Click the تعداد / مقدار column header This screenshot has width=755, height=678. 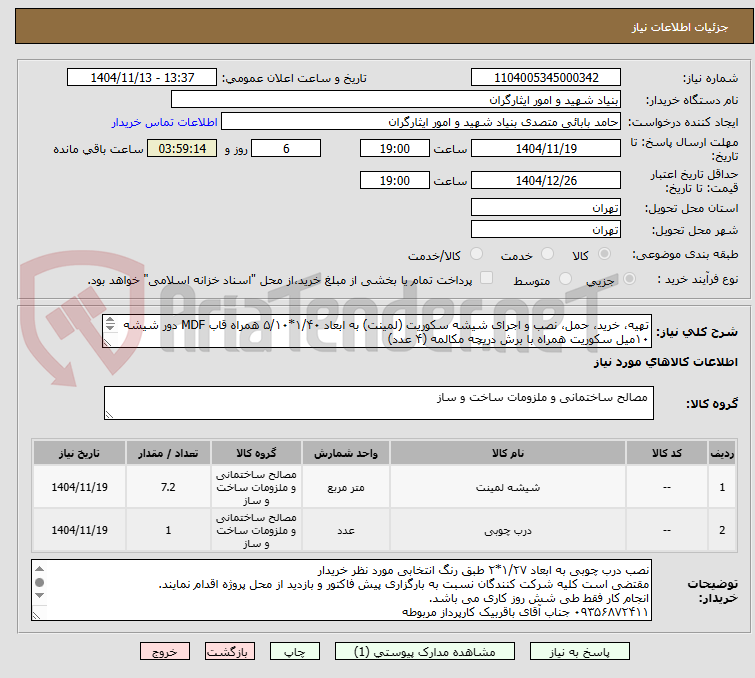[168, 453]
